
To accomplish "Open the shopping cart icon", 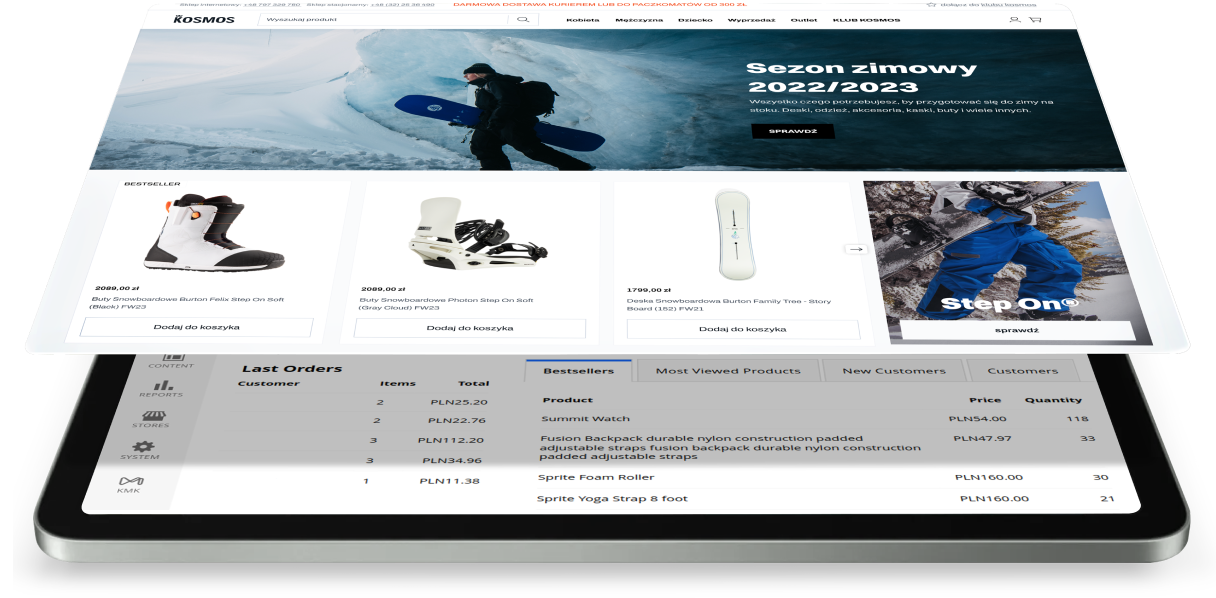I will 1035,20.
